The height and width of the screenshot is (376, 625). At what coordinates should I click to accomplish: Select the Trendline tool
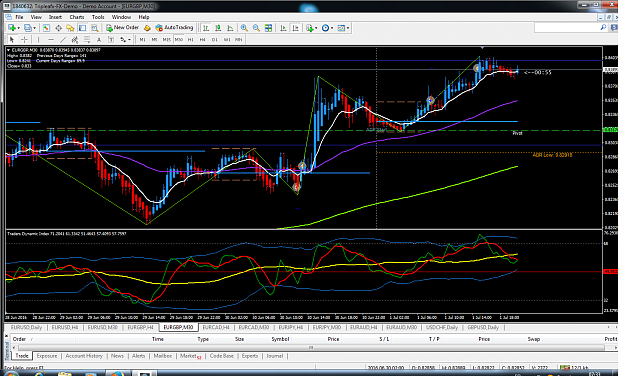(63, 39)
